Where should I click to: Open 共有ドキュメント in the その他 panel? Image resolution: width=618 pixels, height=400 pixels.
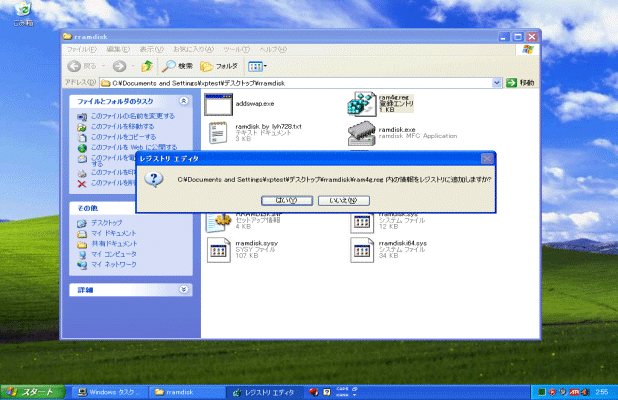coord(114,244)
